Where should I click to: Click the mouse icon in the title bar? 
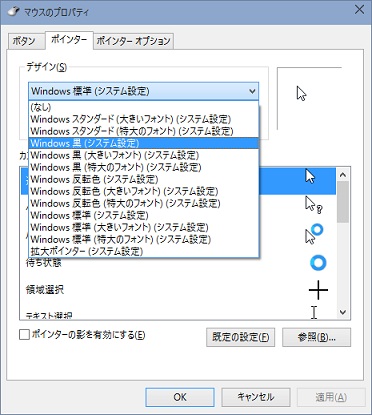coord(13,12)
